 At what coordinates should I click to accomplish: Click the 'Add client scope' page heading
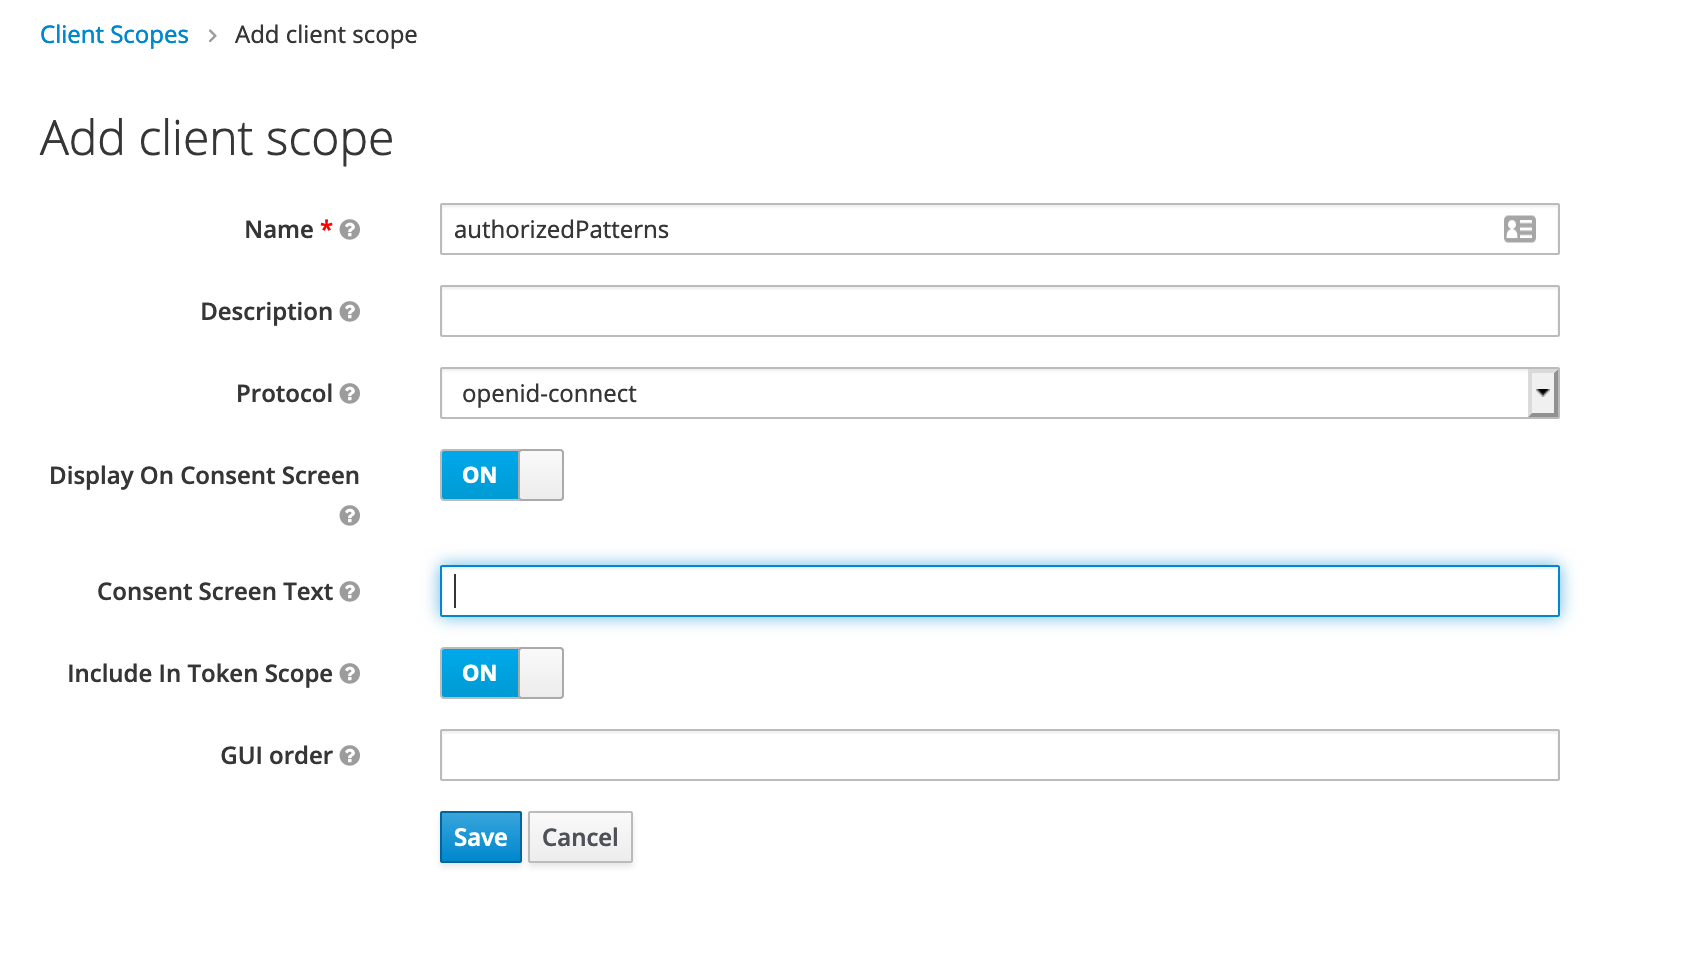(217, 138)
